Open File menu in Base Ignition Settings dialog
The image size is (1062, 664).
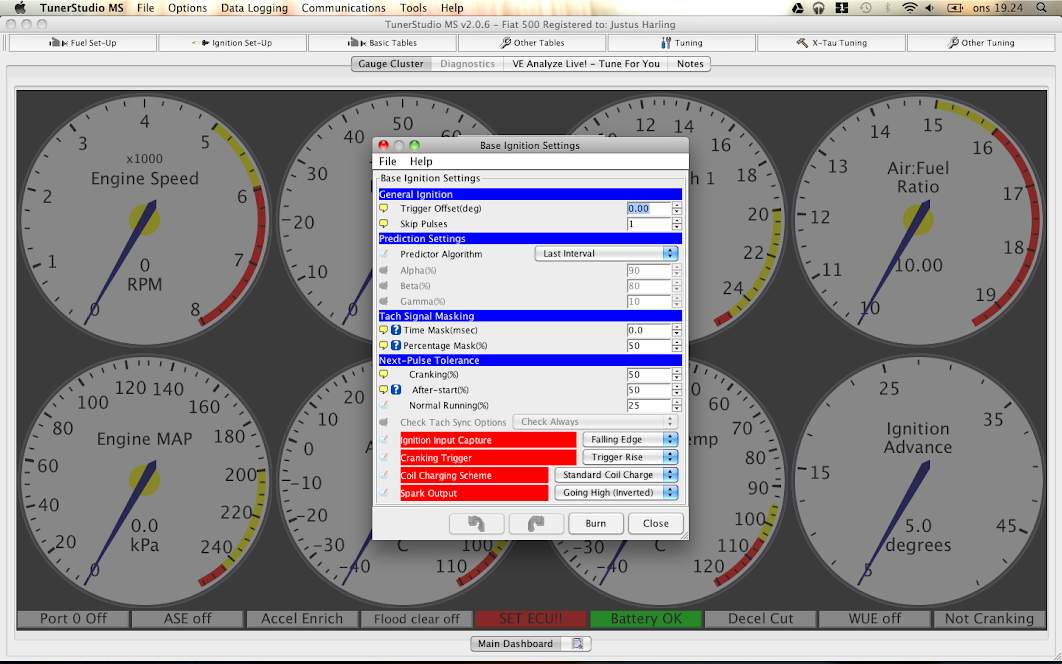pos(387,161)
